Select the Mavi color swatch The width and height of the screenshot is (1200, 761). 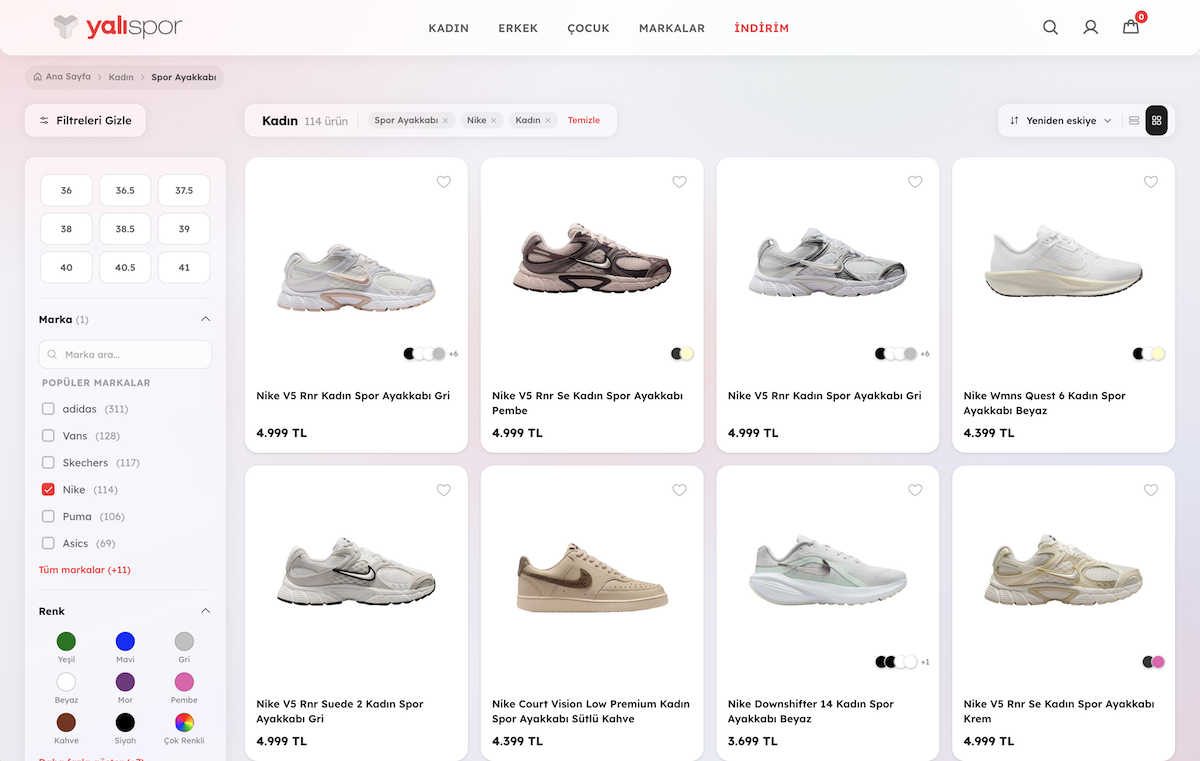[x=125, y=641]
